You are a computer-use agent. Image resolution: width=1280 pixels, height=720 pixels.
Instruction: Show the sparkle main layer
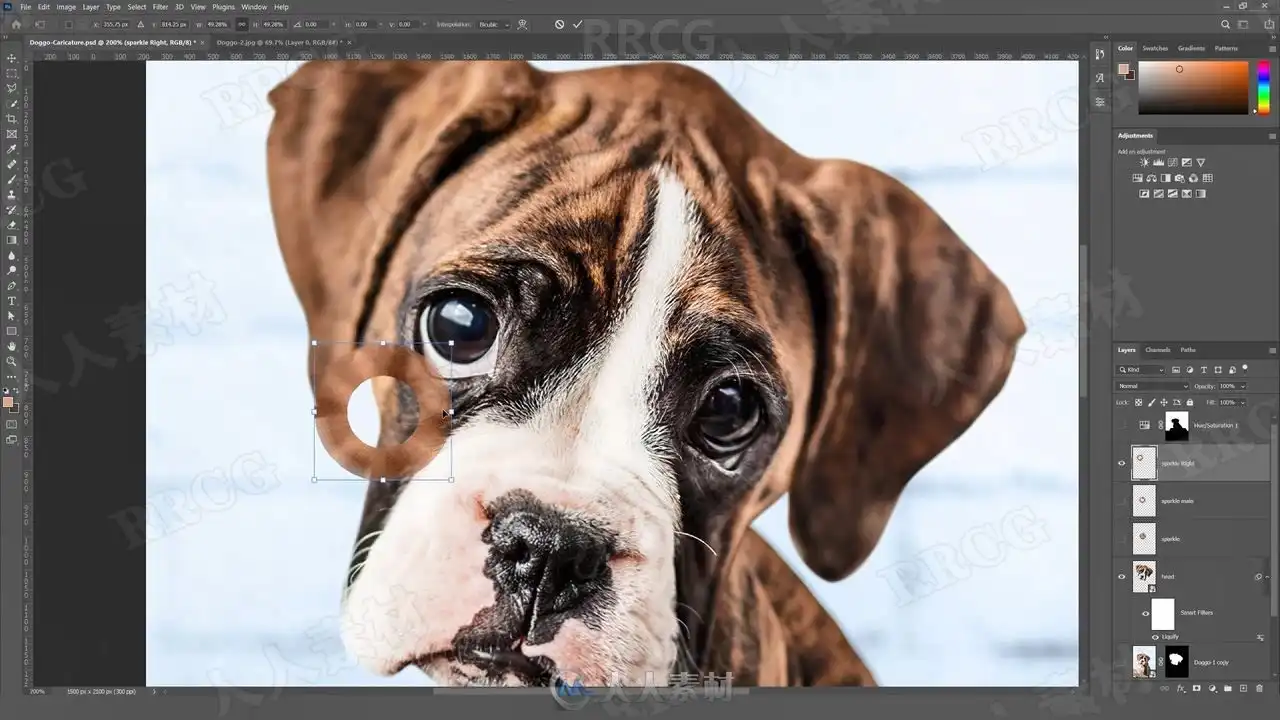[1121, 501]
